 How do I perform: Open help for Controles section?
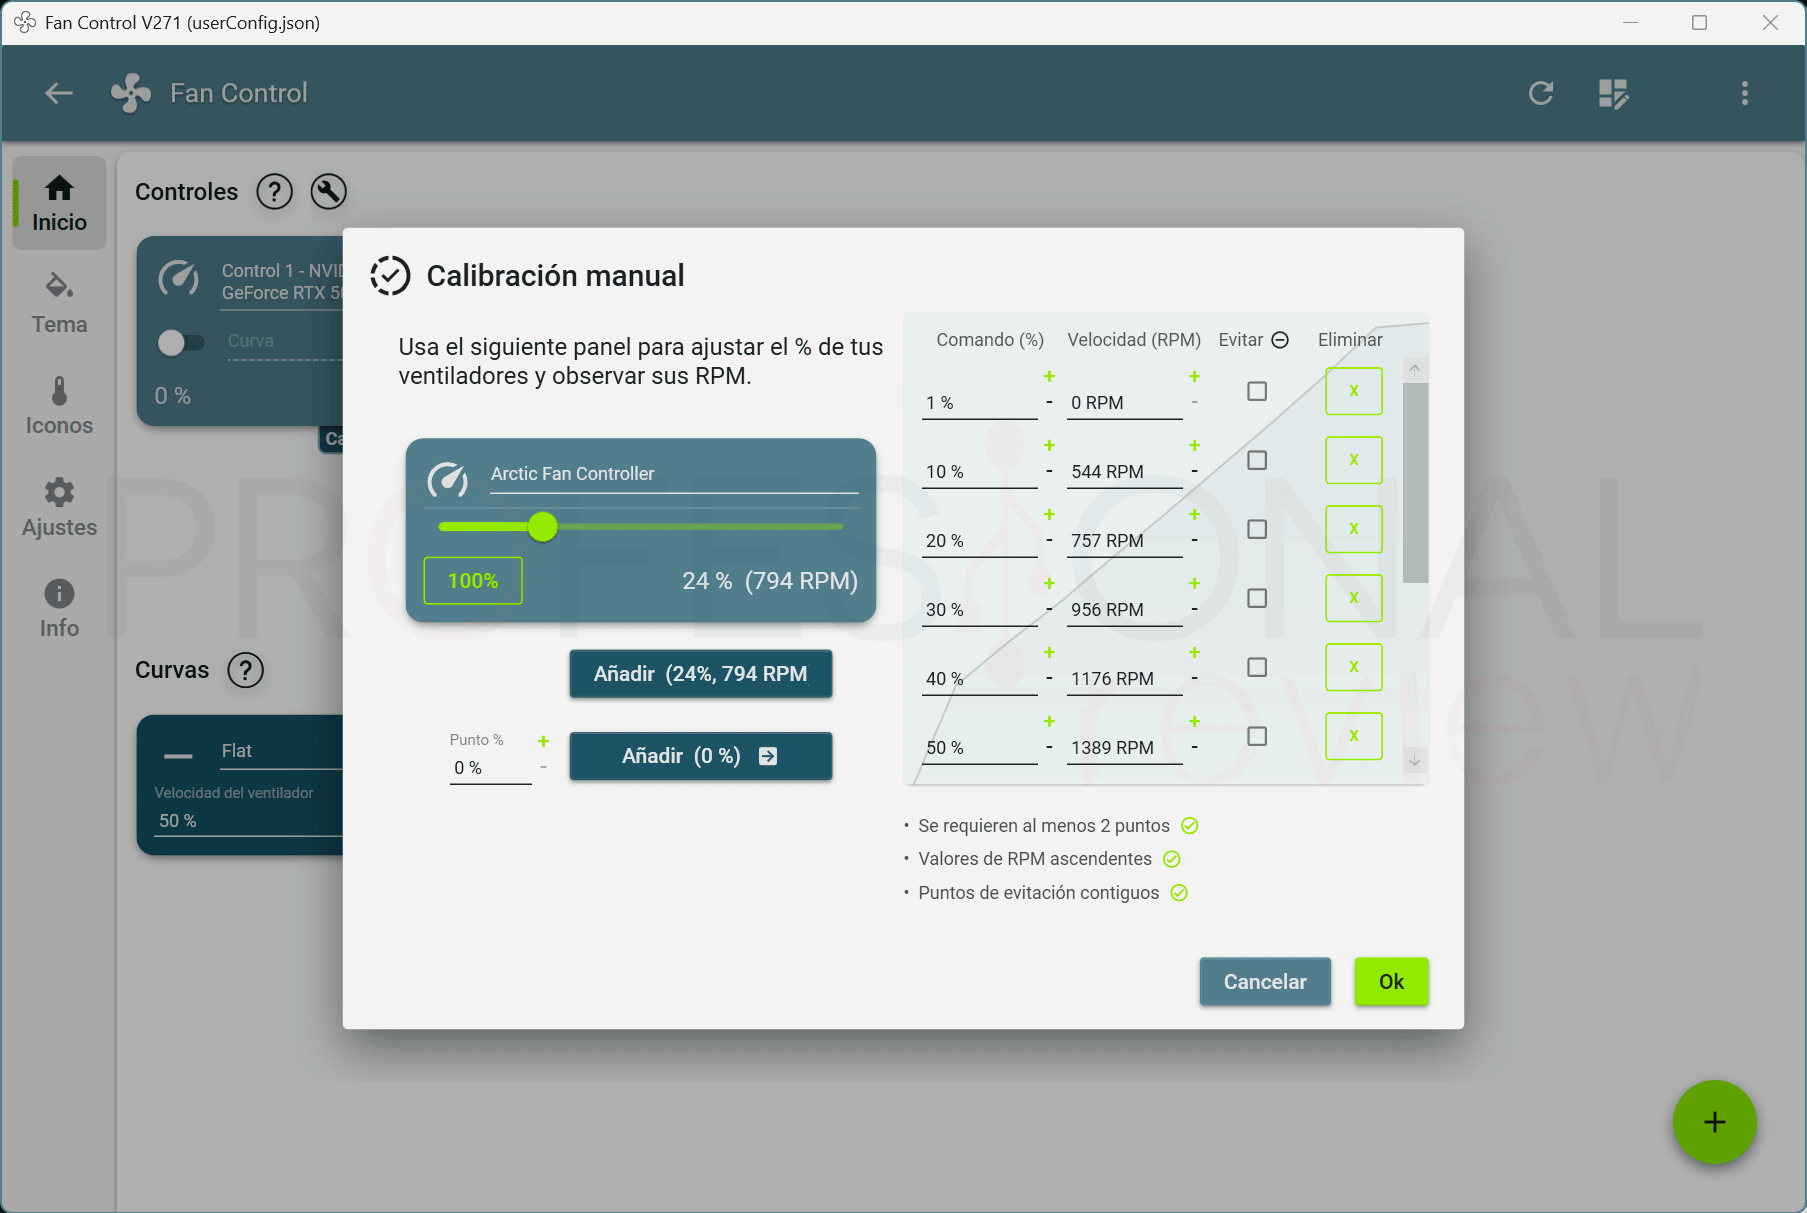pos(274,191)
